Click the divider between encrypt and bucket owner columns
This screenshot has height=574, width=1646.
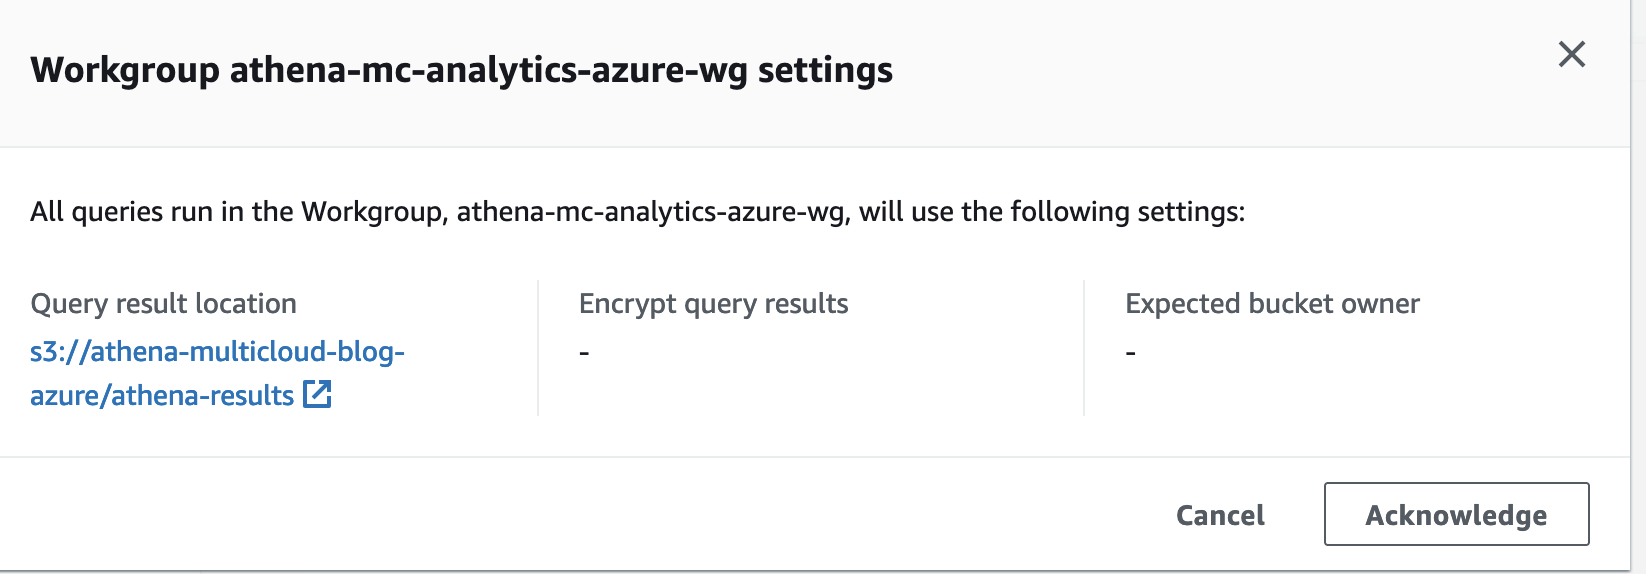1084,348
